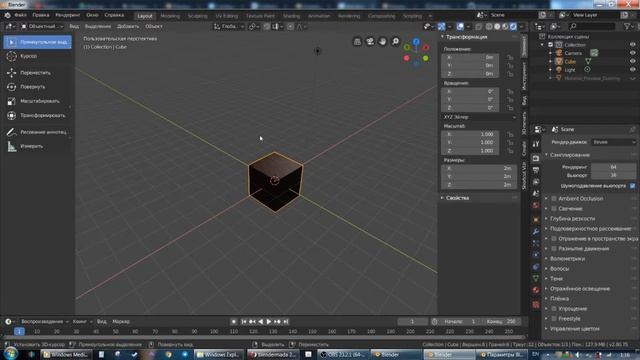
Task: Open the XYZ Euler rotation mode dropdown
Action: [x=479, y=117]
